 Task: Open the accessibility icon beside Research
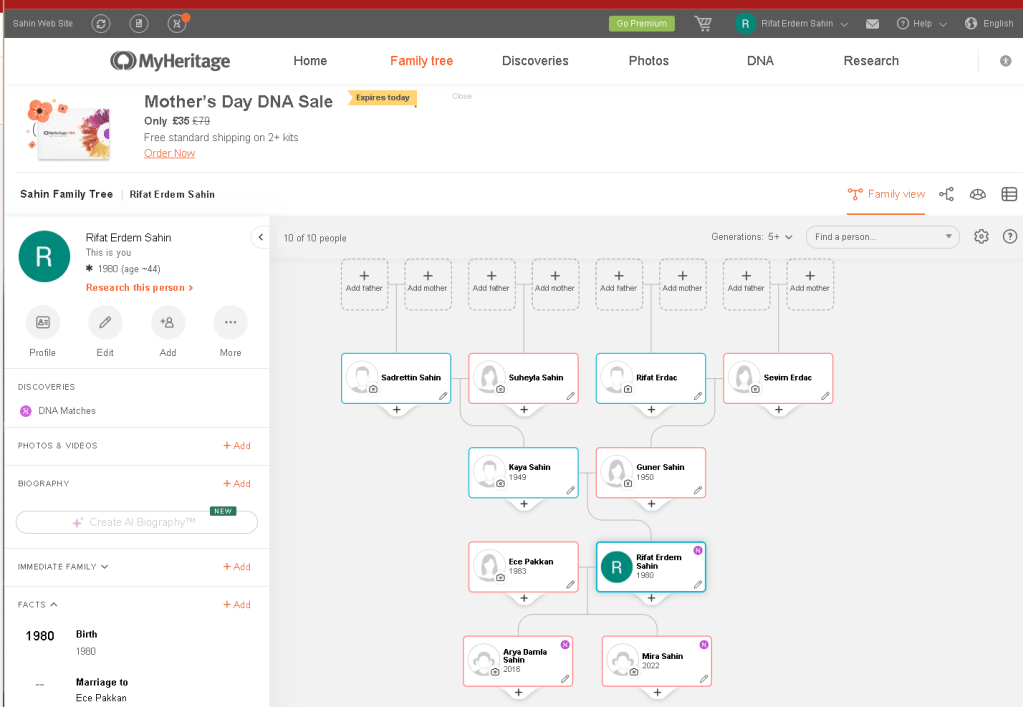1005,61
